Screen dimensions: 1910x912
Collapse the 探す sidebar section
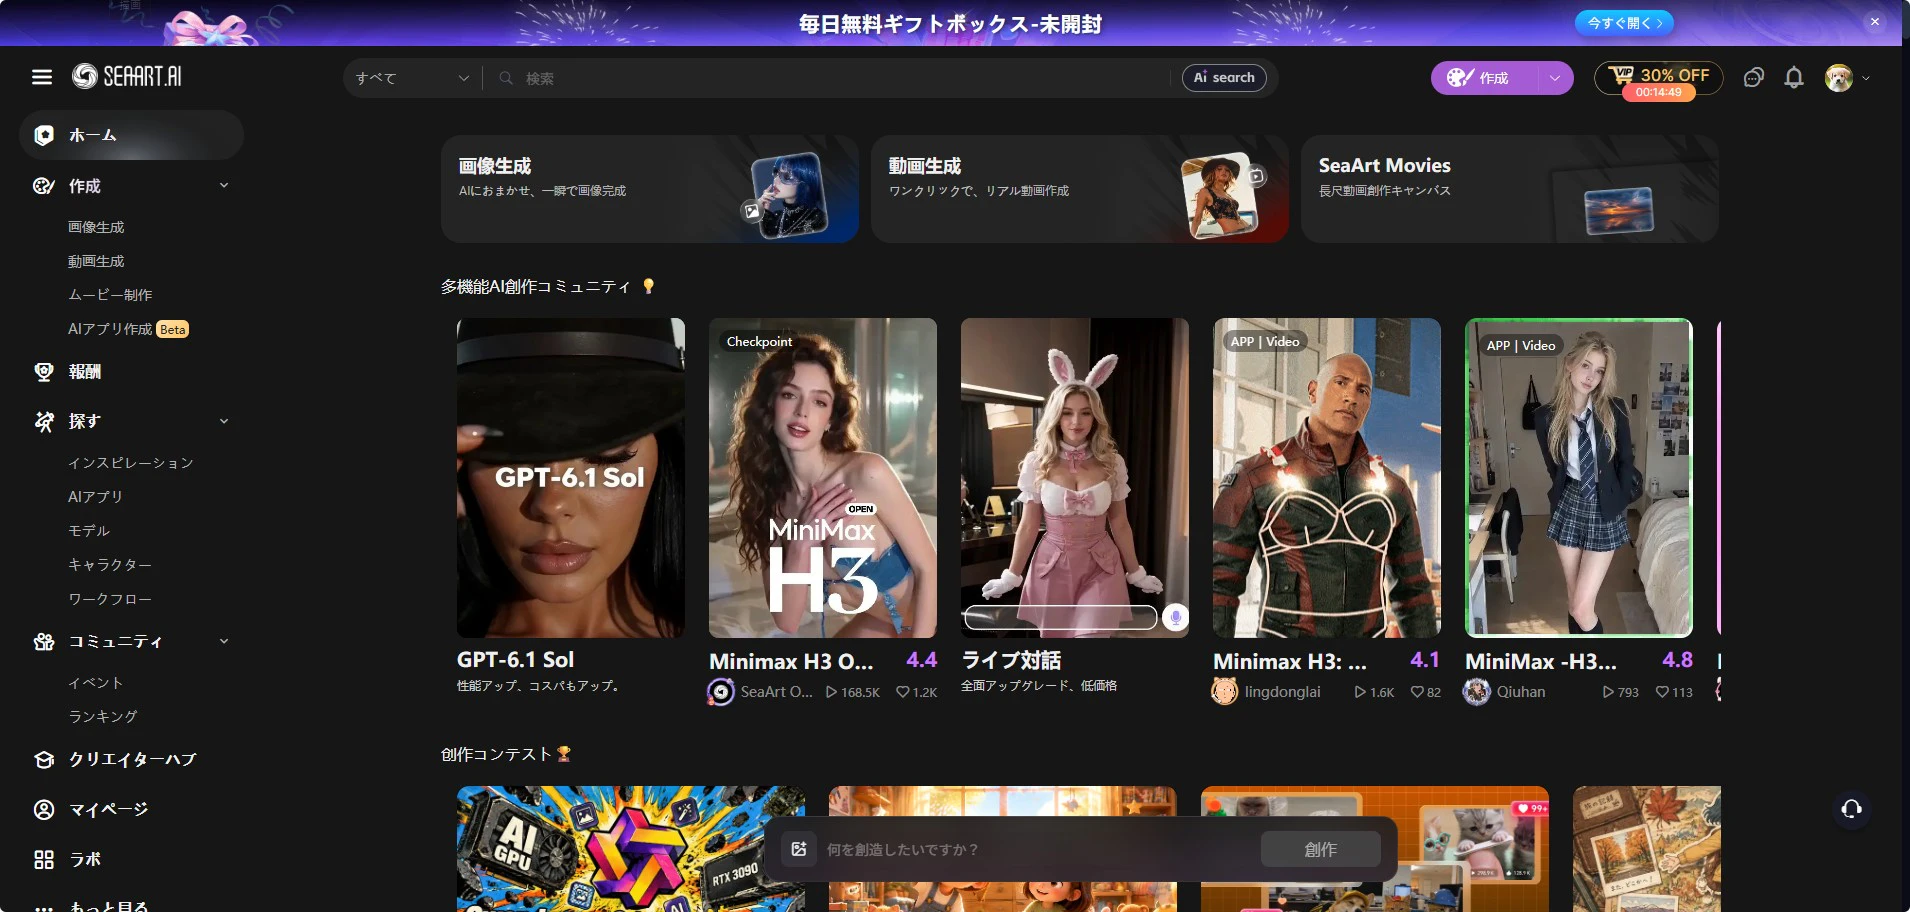tap(224, 421)
